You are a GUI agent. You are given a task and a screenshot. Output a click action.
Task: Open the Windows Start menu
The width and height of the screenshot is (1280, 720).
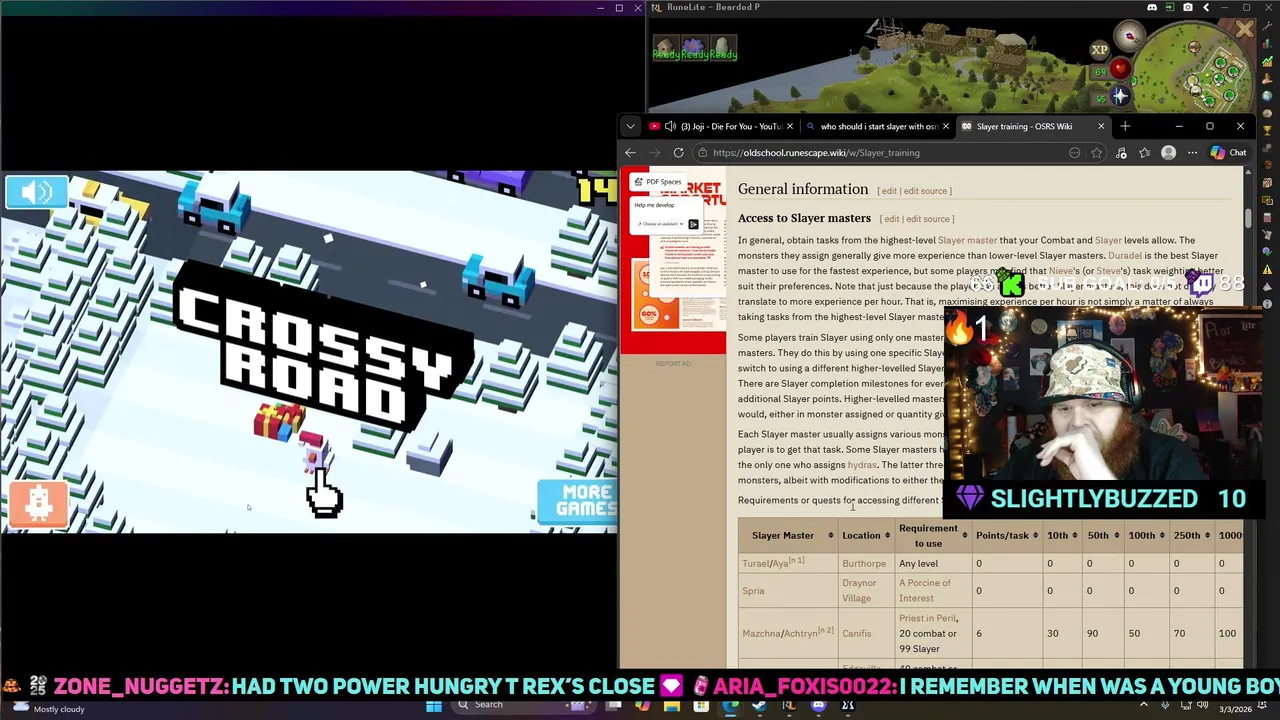pyautogui.click(x=434, y=705)
